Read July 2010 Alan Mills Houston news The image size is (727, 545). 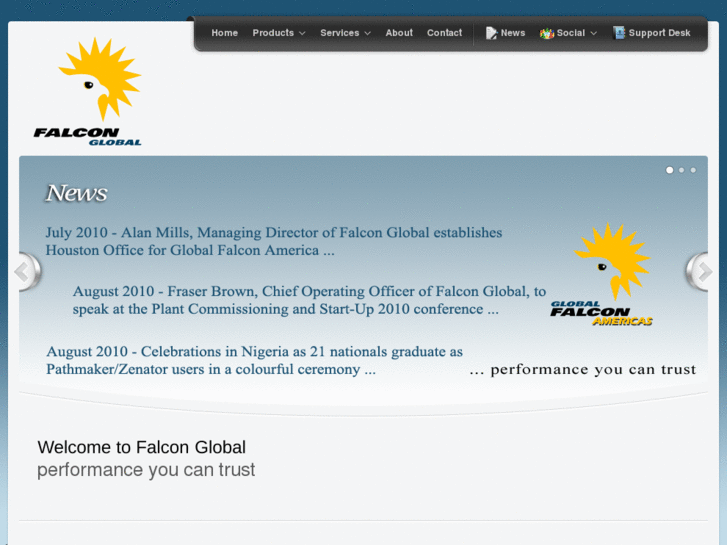273,241
